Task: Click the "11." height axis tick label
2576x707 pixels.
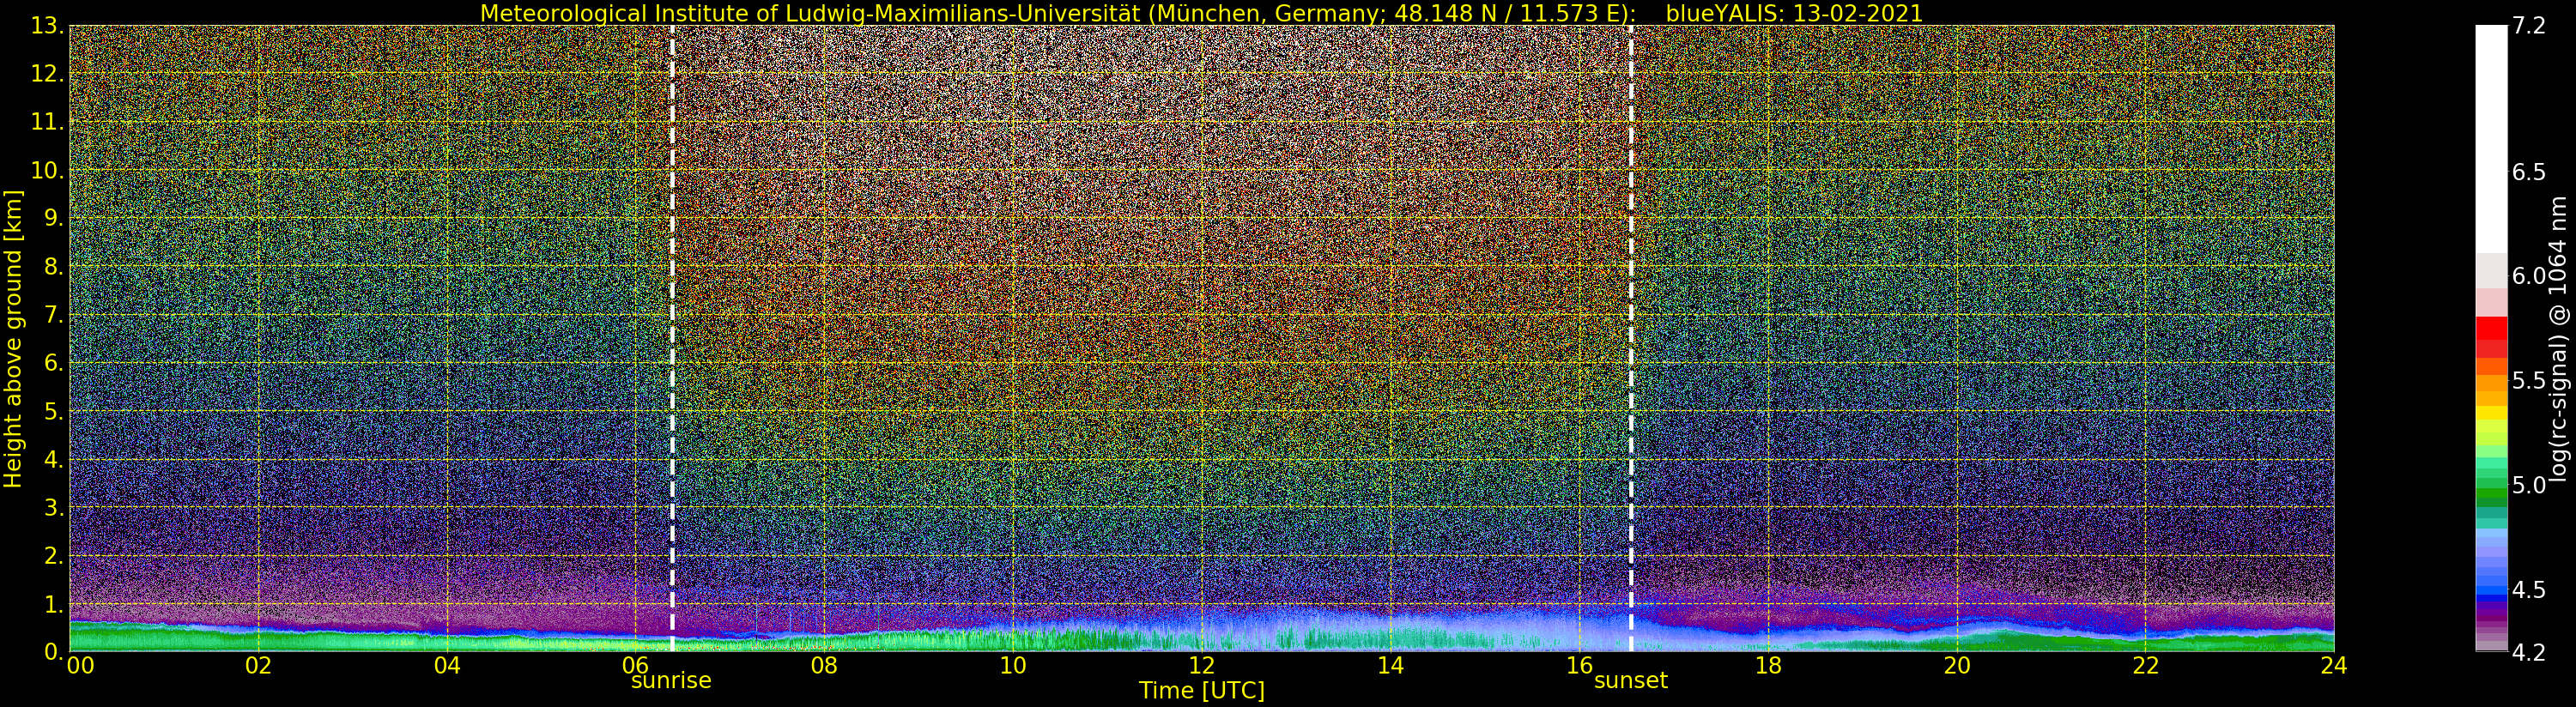Action: (x=46, y=122)
